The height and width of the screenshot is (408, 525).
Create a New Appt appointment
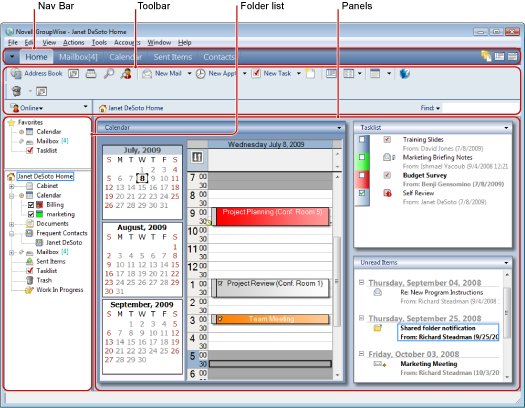tap(216, 73)
